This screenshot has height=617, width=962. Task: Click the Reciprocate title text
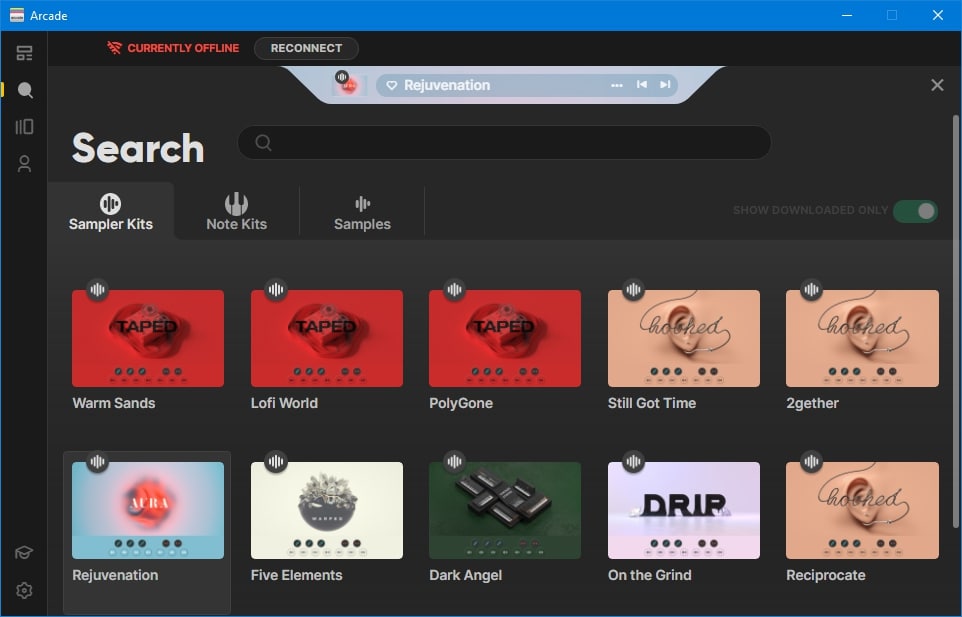pos(826,575)
